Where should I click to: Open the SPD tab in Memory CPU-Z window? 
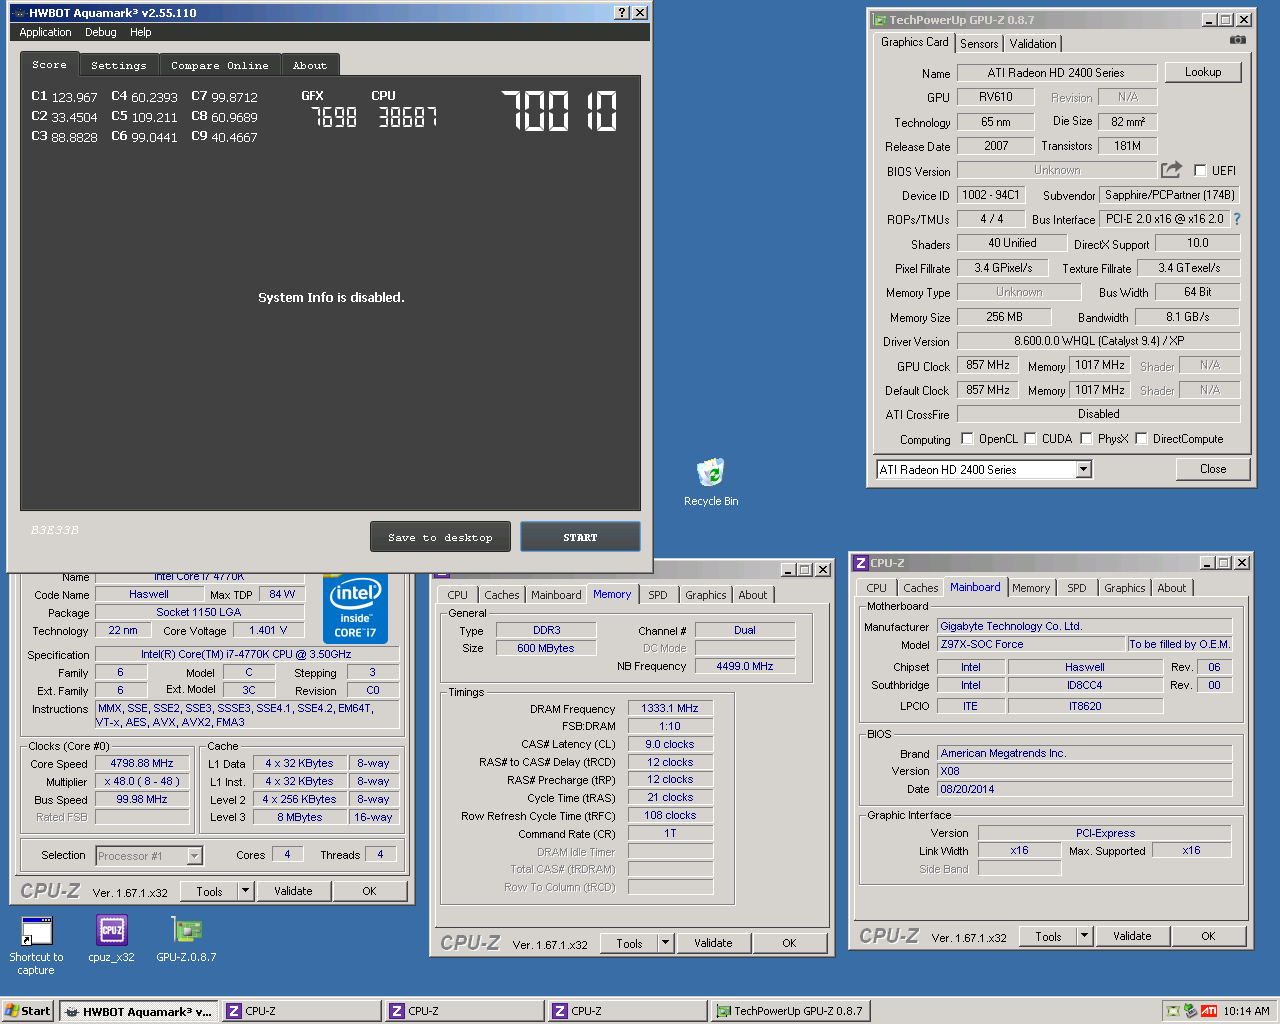point(658,595)
